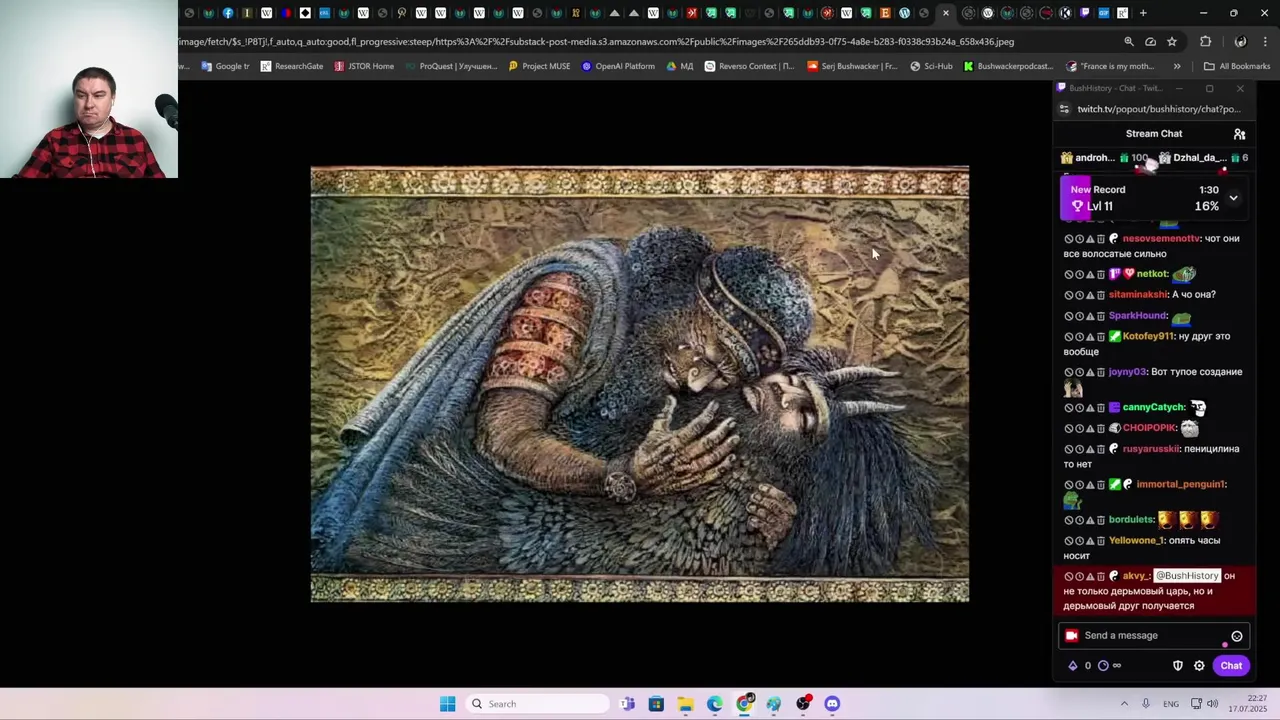1280x720 pixels.
Task: Open username immortal_penguin1 in chat
Action: [x=1180, y=484]
